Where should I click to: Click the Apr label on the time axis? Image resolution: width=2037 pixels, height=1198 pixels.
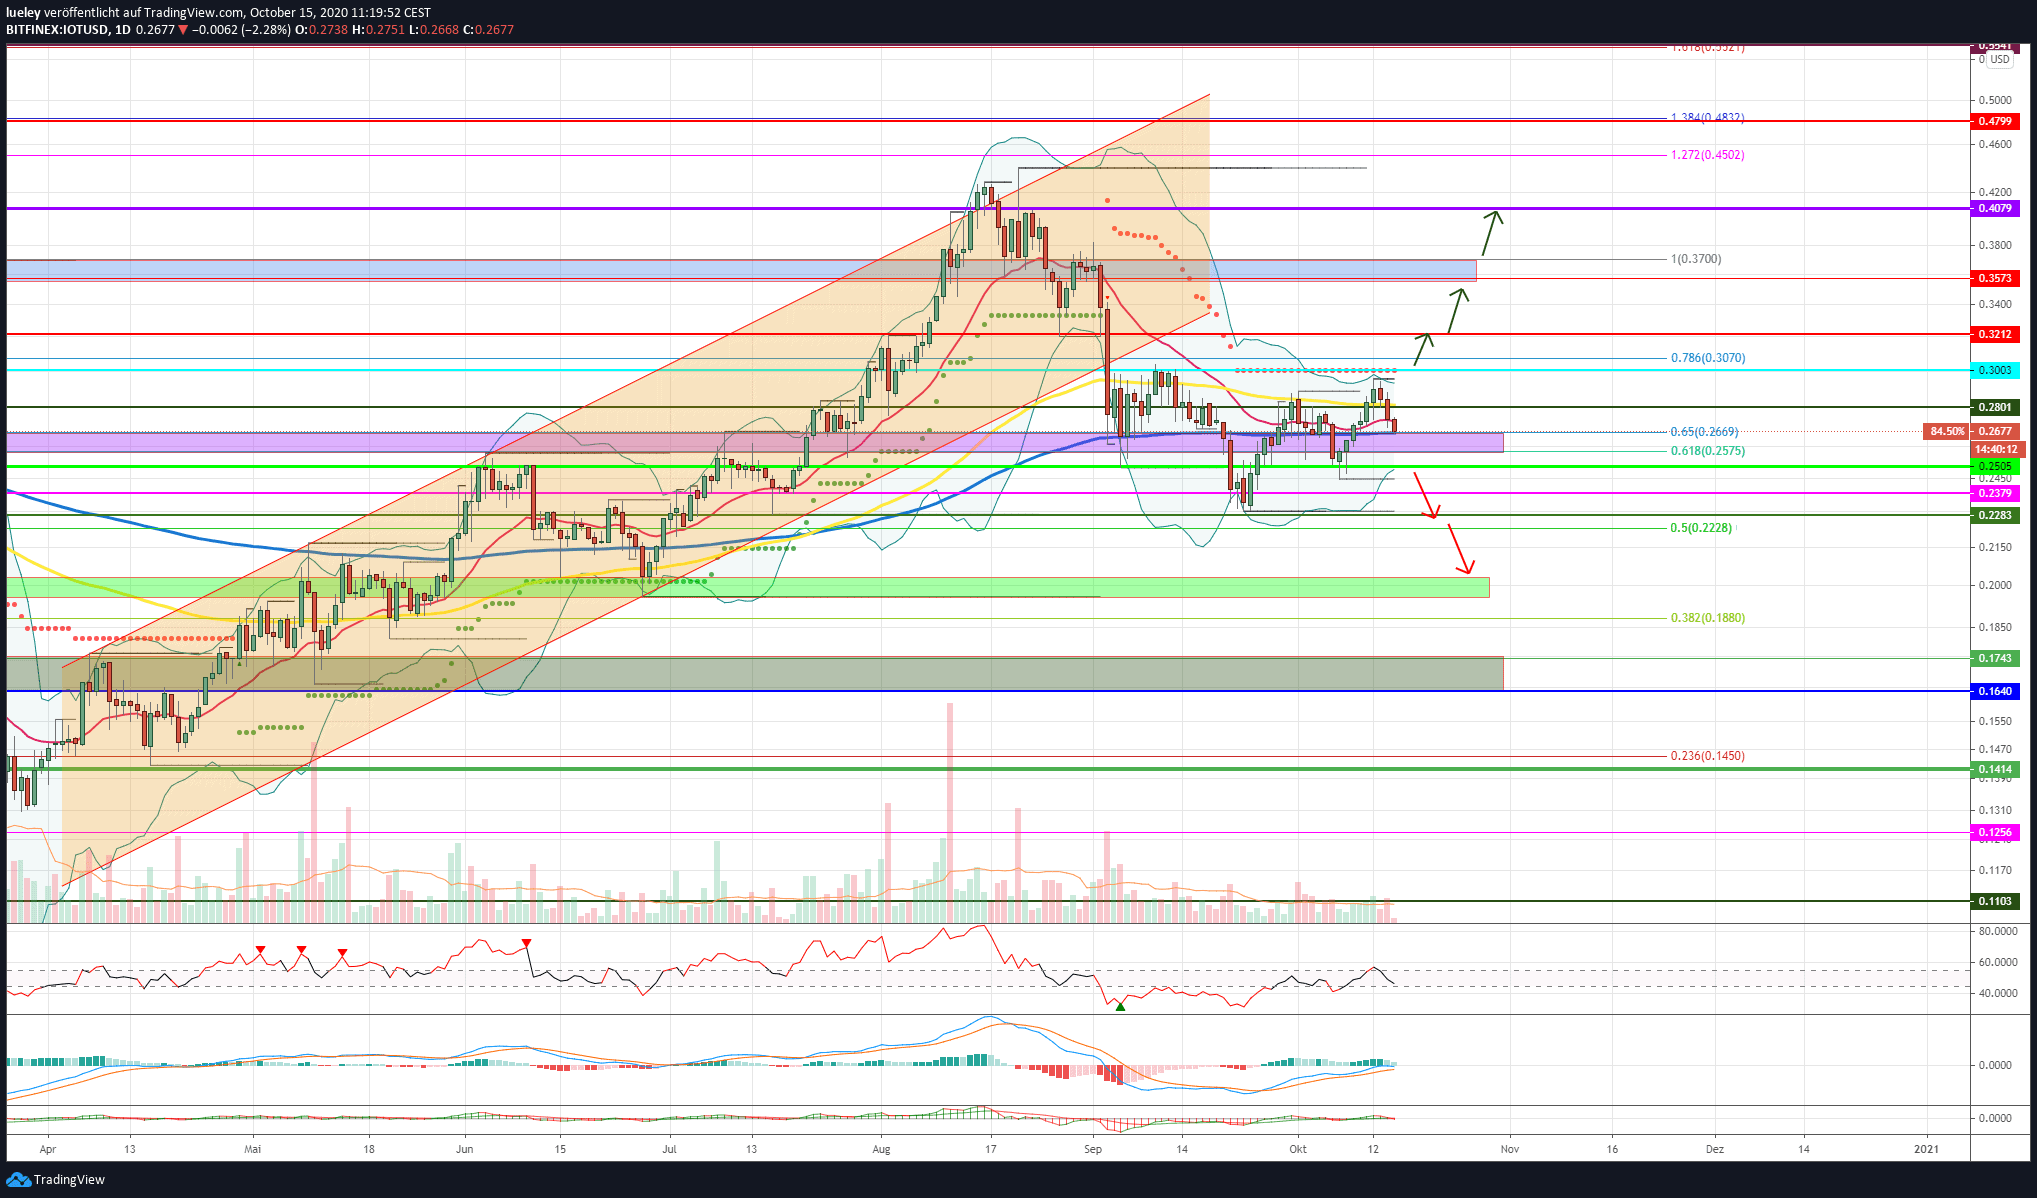click(48, 1149)
